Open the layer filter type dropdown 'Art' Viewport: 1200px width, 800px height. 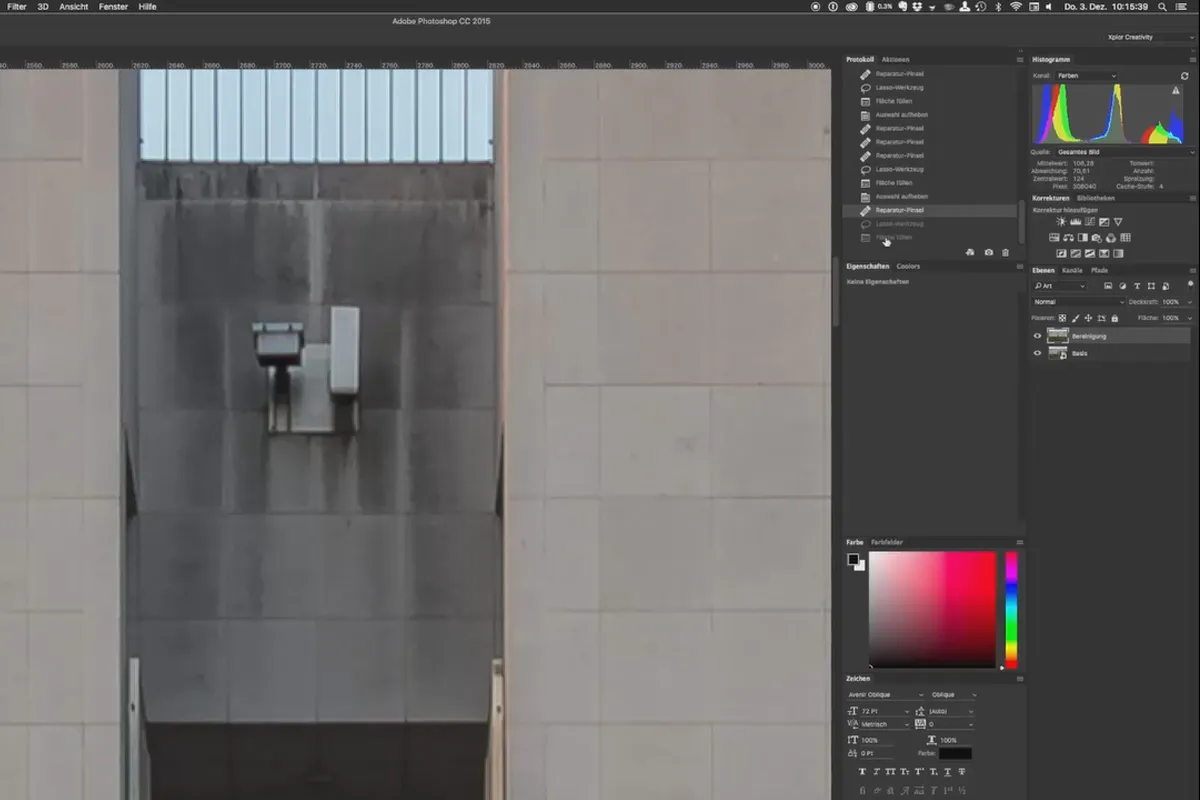(x=1060, y=286)
